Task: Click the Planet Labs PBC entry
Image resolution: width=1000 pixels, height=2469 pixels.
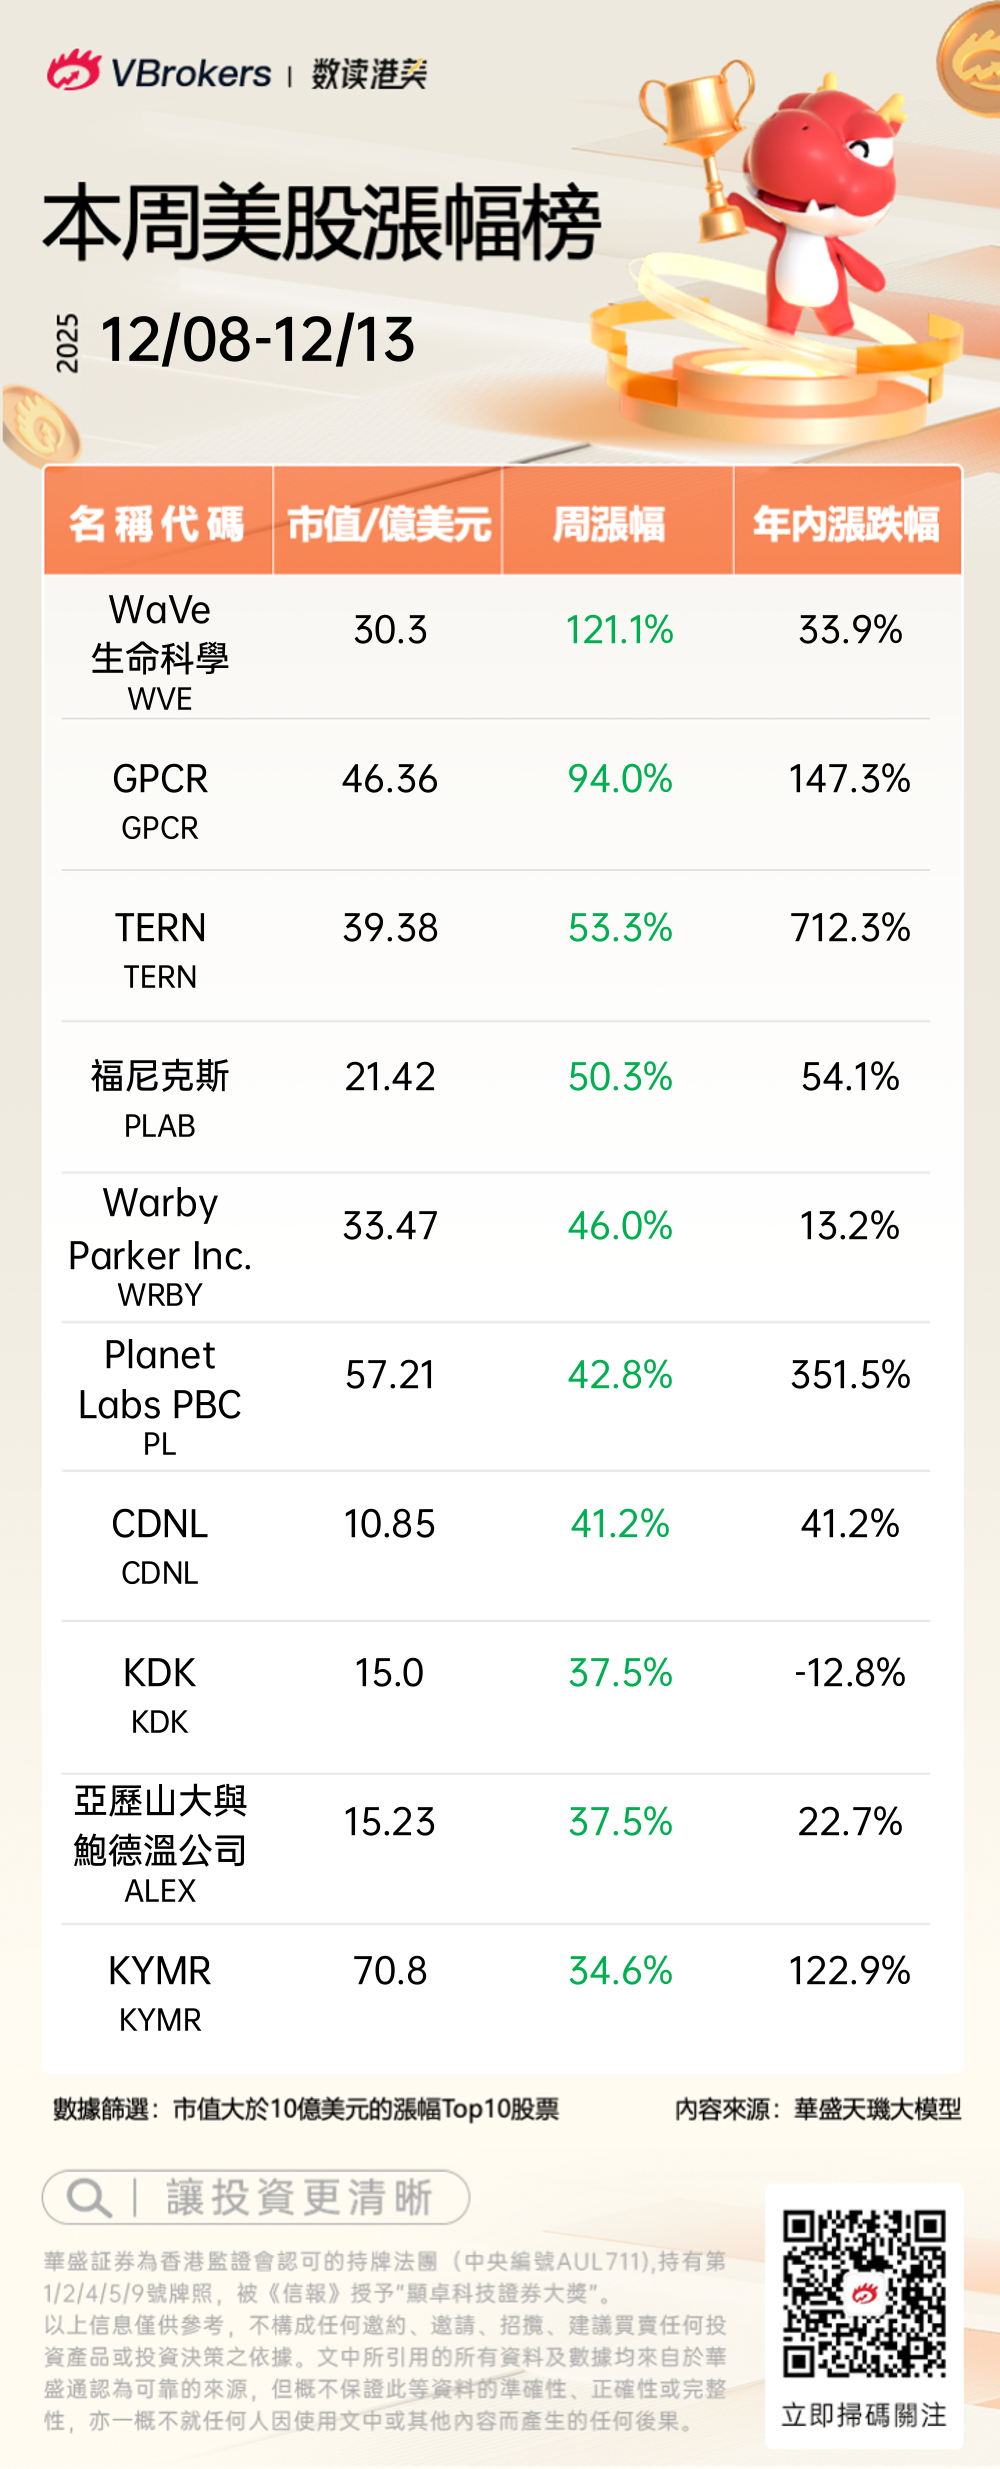Action: (x=160, y=1380)
